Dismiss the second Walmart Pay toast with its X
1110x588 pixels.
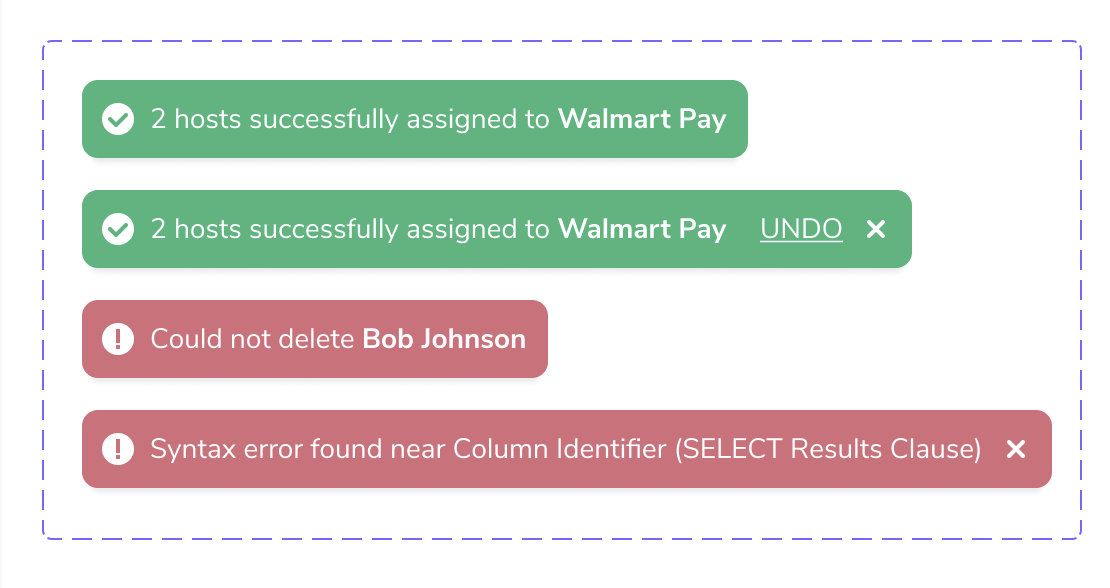pos(875,229)
